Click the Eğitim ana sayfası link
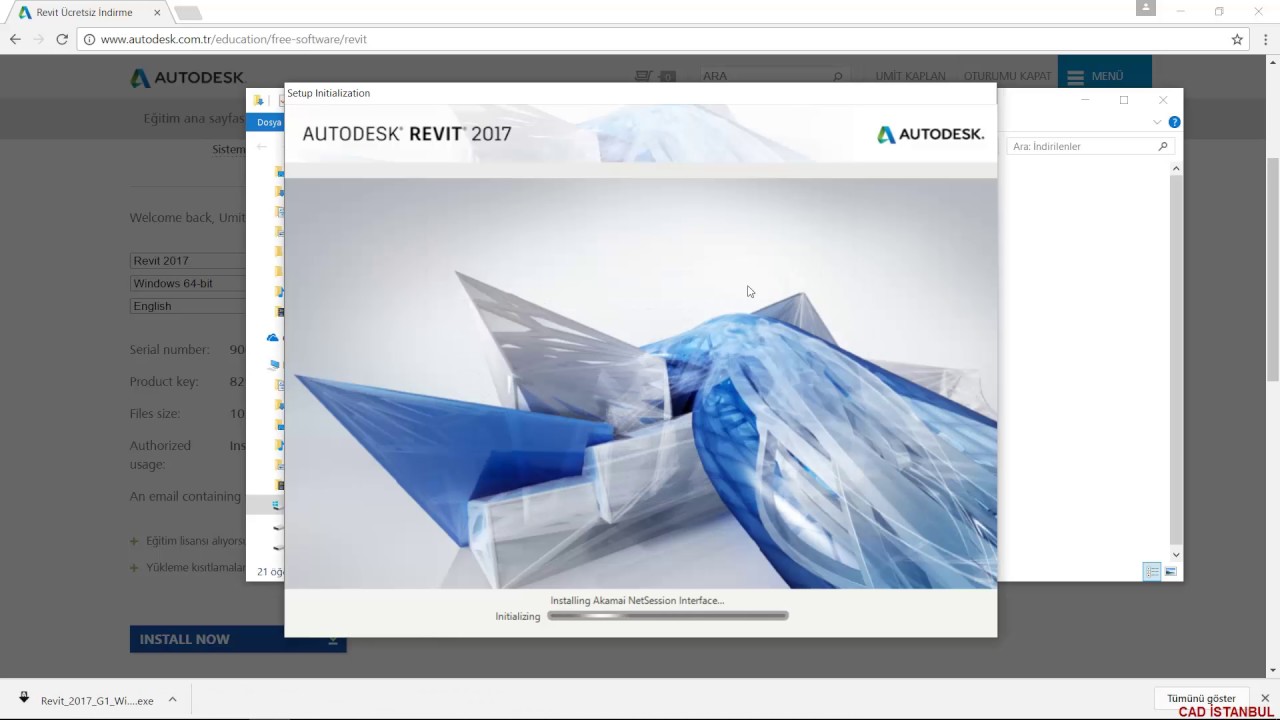The height and width of the screenshot is (720, 1280). tap(194, 118)
